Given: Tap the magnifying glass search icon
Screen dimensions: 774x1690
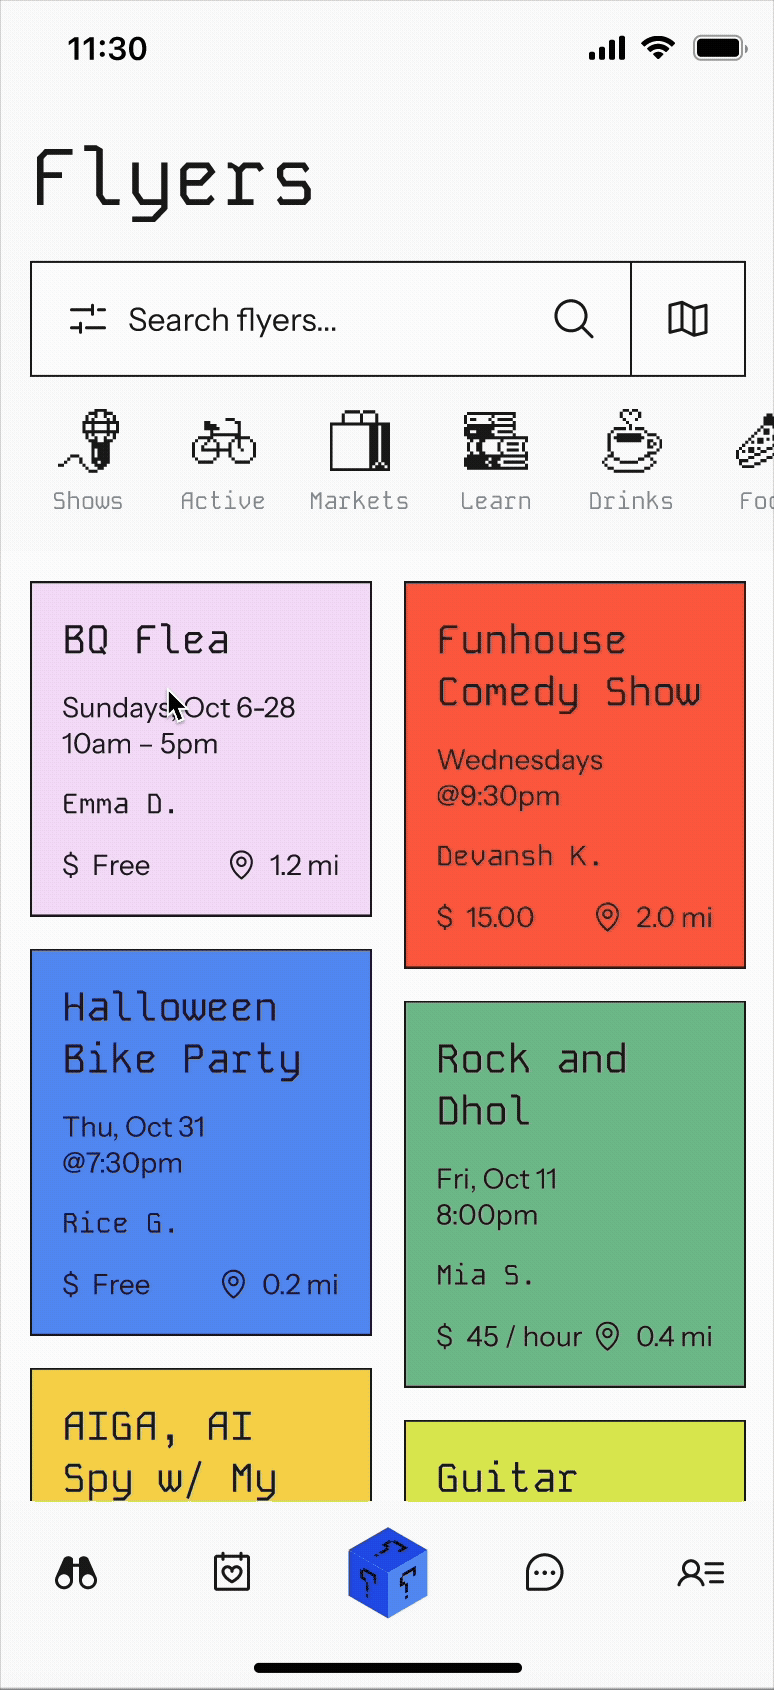Looking at the screenshot, I should [574, 319].
